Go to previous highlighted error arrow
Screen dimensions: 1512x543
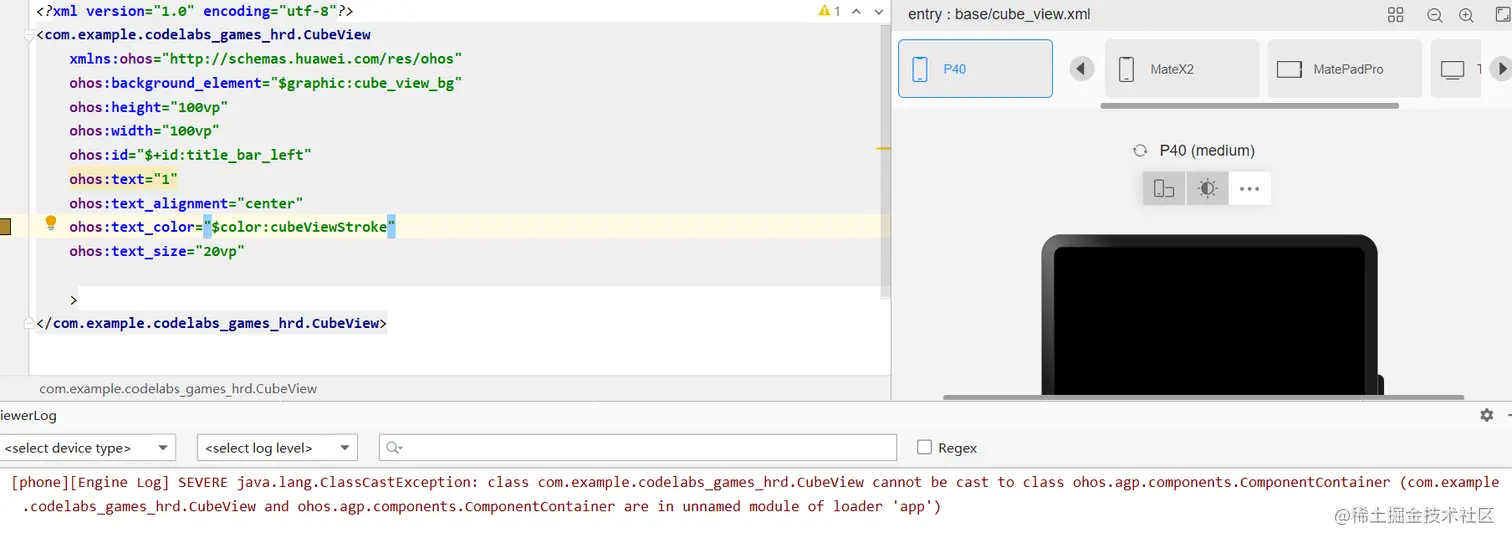(x=857, y=11)
